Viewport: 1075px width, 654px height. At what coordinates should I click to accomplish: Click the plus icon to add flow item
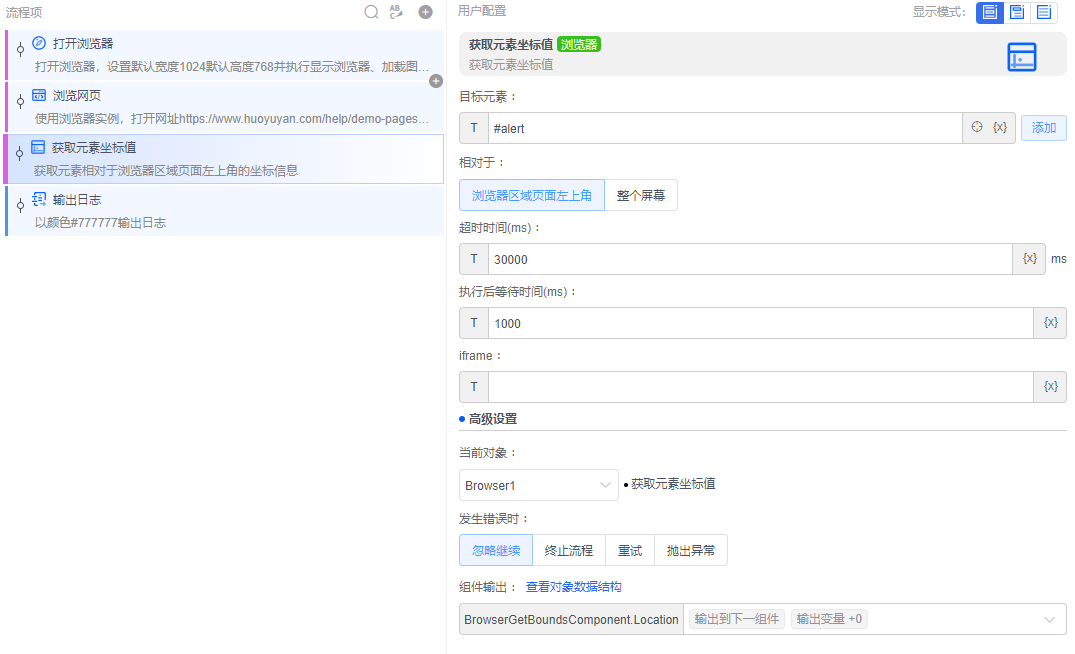[425, 12]
